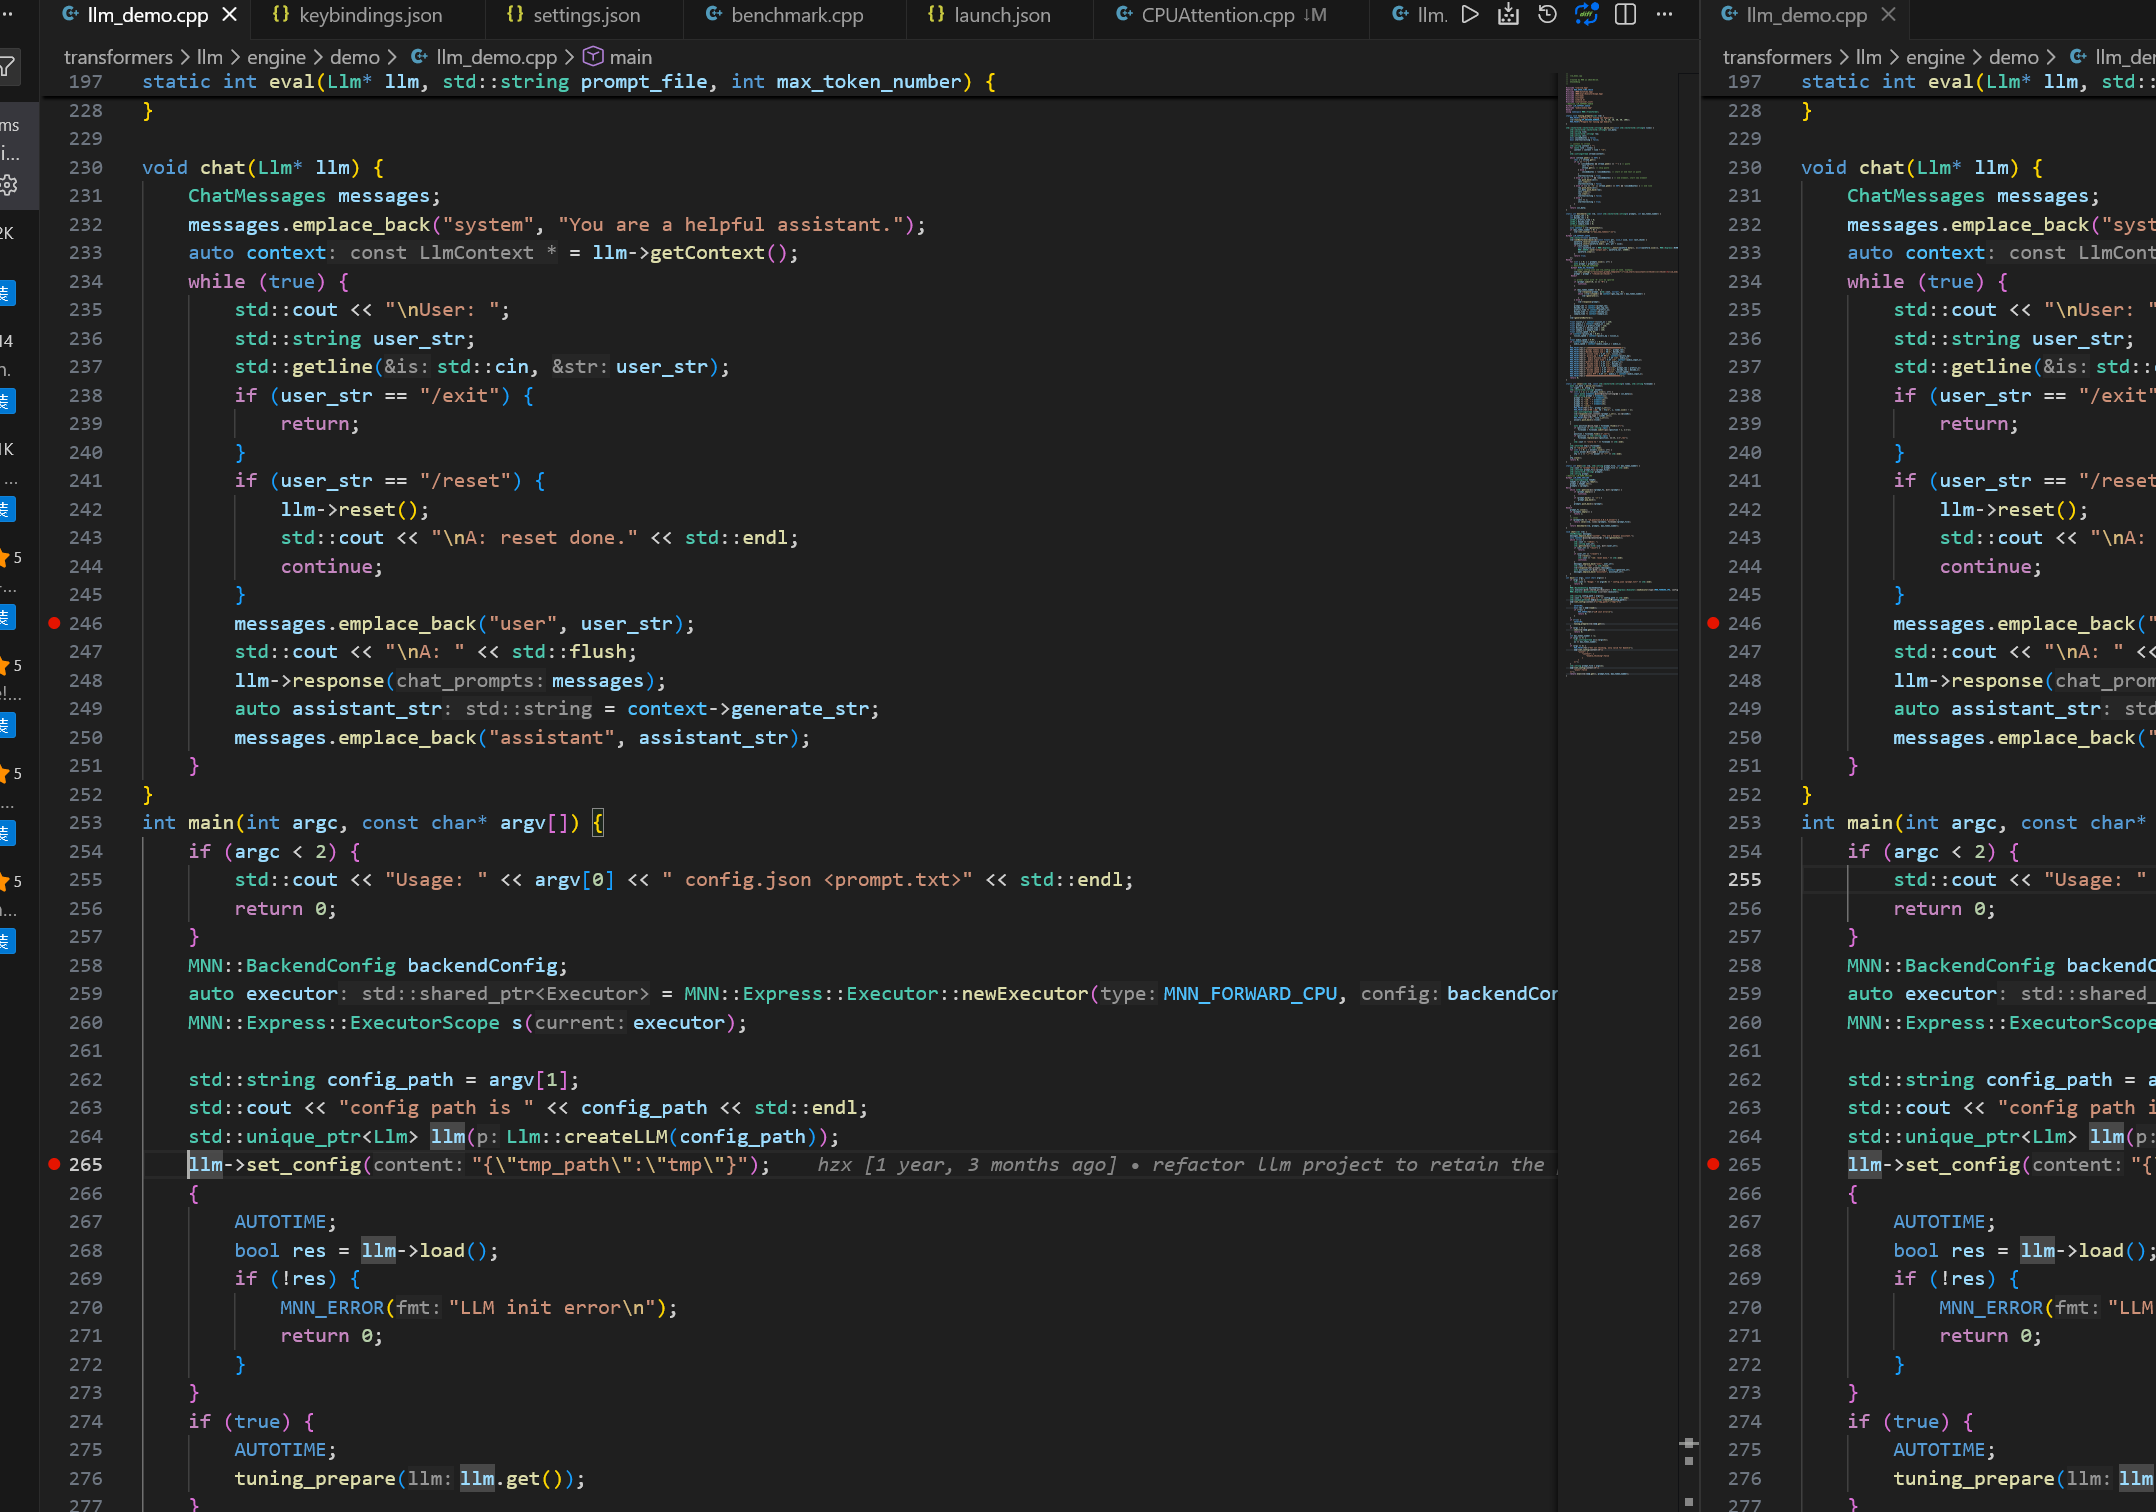Click the Run file play icon
This screenshot has height=1512, width=2156.
[1469, 15]
